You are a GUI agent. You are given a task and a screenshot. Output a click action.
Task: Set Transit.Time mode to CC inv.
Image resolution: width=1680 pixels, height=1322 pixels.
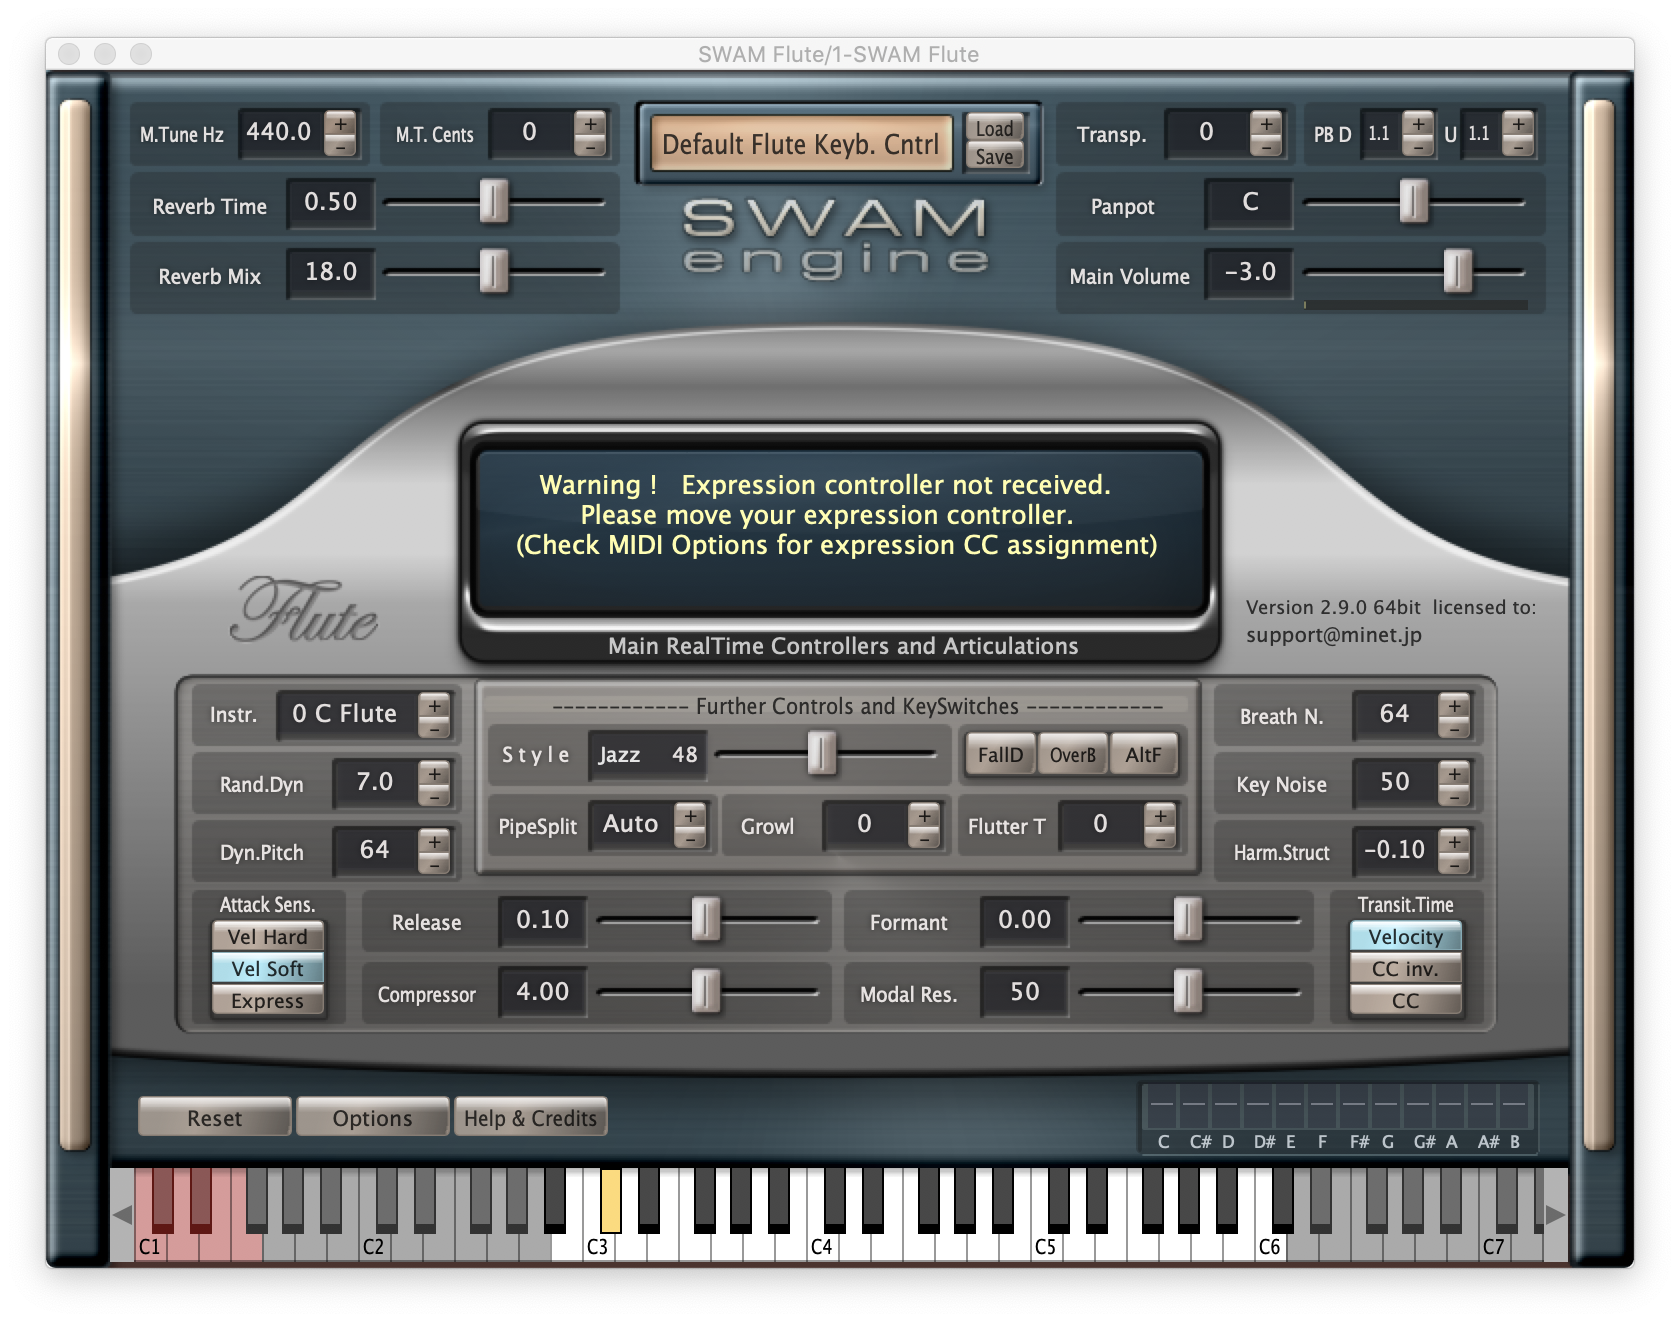[1405, 968]
